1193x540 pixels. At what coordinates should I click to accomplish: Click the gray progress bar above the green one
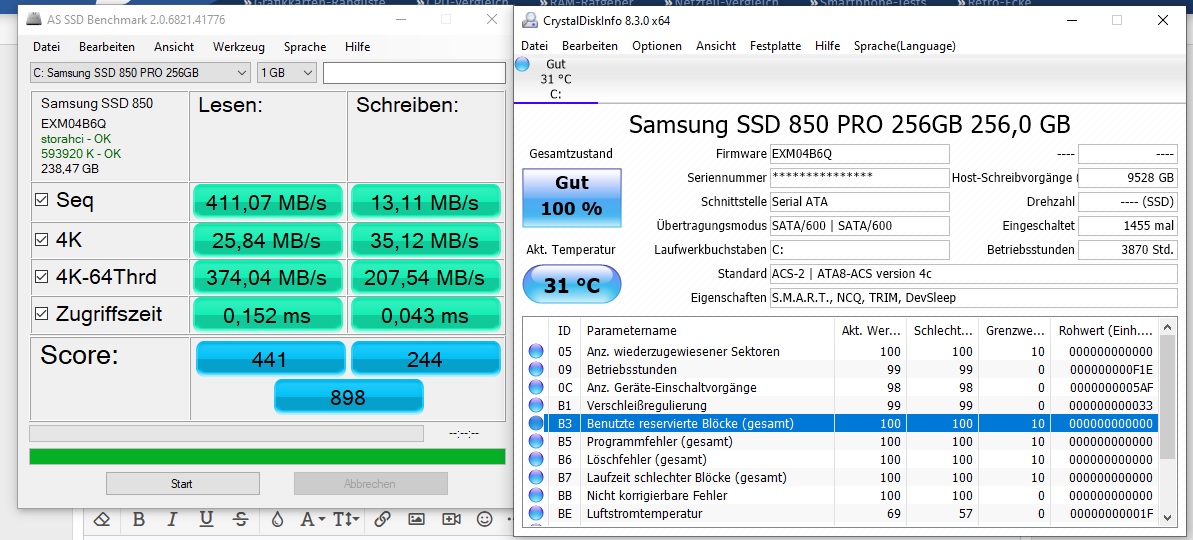(x=226, y=434)
